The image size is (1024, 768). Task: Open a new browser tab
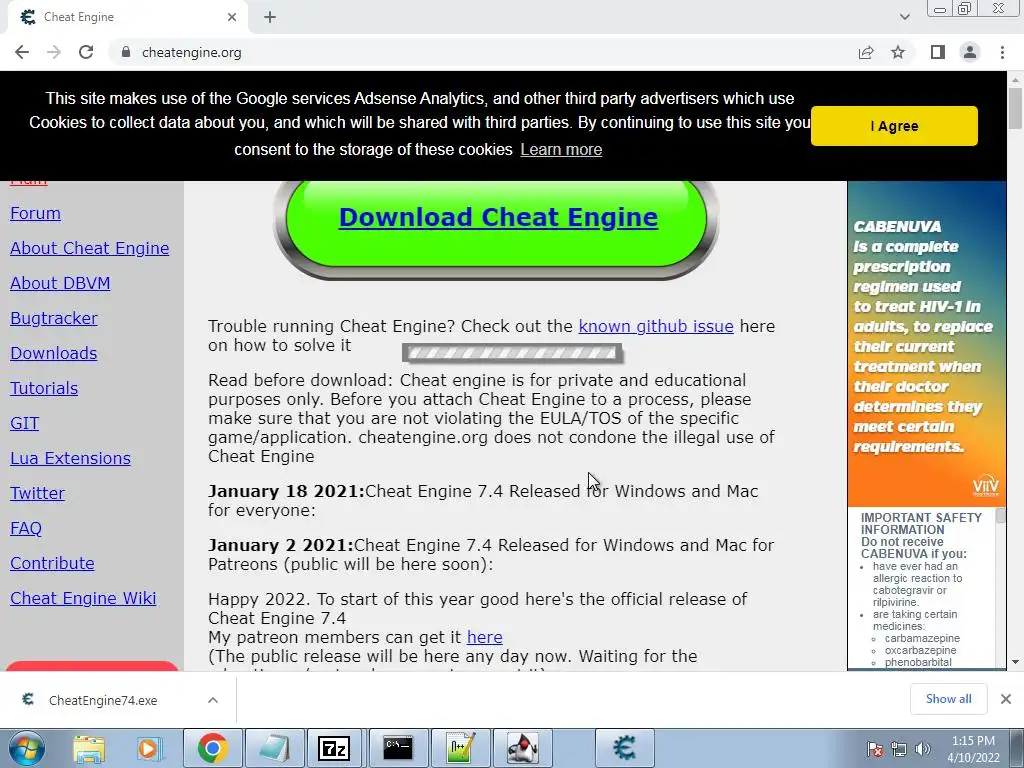point(270,18)
